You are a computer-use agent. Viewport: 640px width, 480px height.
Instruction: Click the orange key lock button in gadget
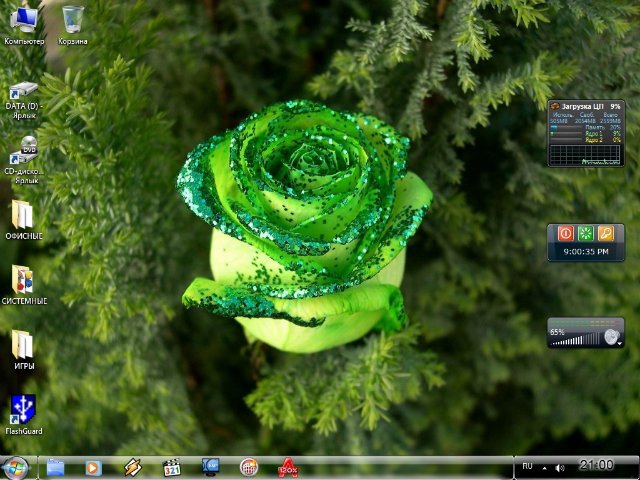[606, 233]
